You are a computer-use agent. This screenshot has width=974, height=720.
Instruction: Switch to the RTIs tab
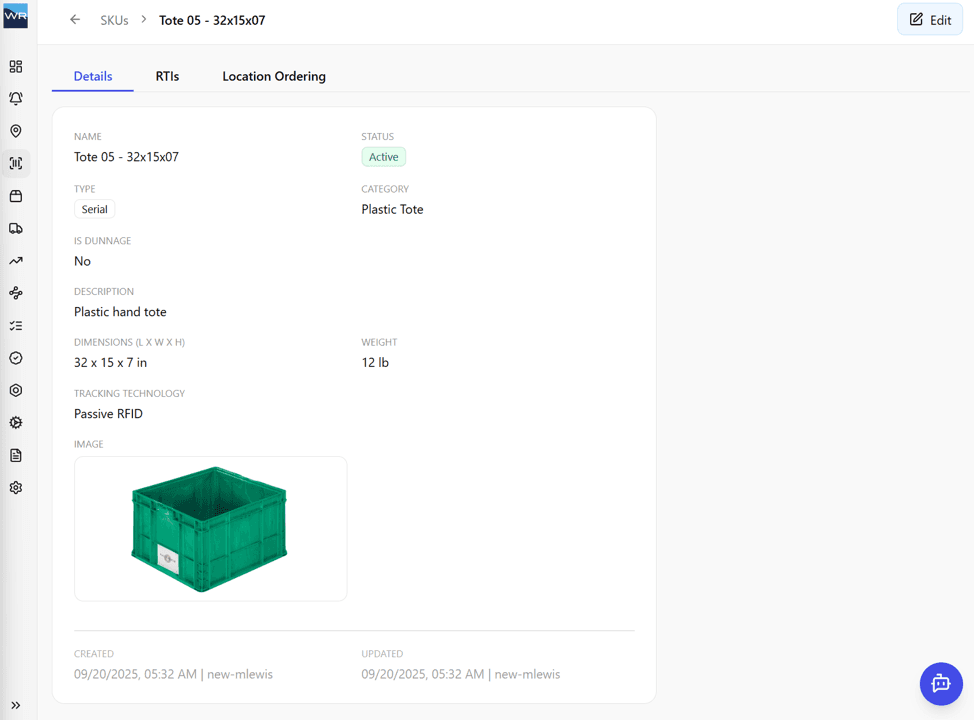pyautogui.click(x=167, y=76)
